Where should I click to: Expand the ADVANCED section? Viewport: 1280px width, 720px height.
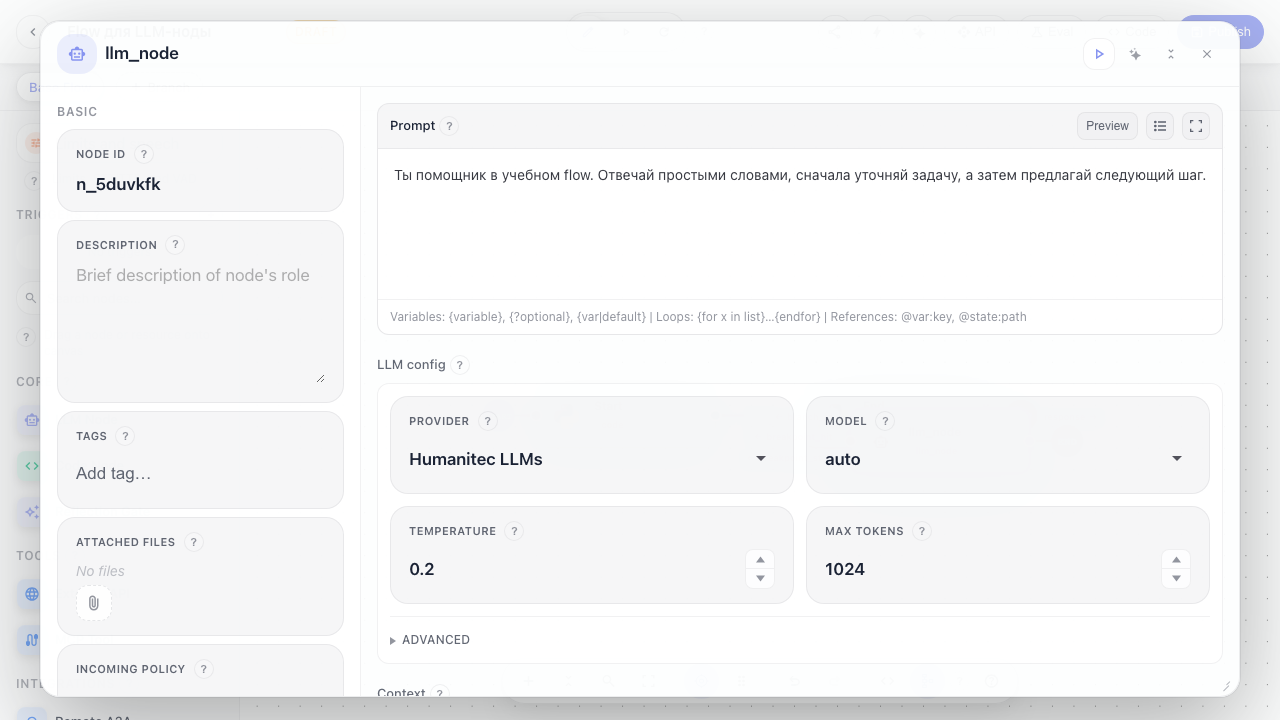[x=430, y=640]
